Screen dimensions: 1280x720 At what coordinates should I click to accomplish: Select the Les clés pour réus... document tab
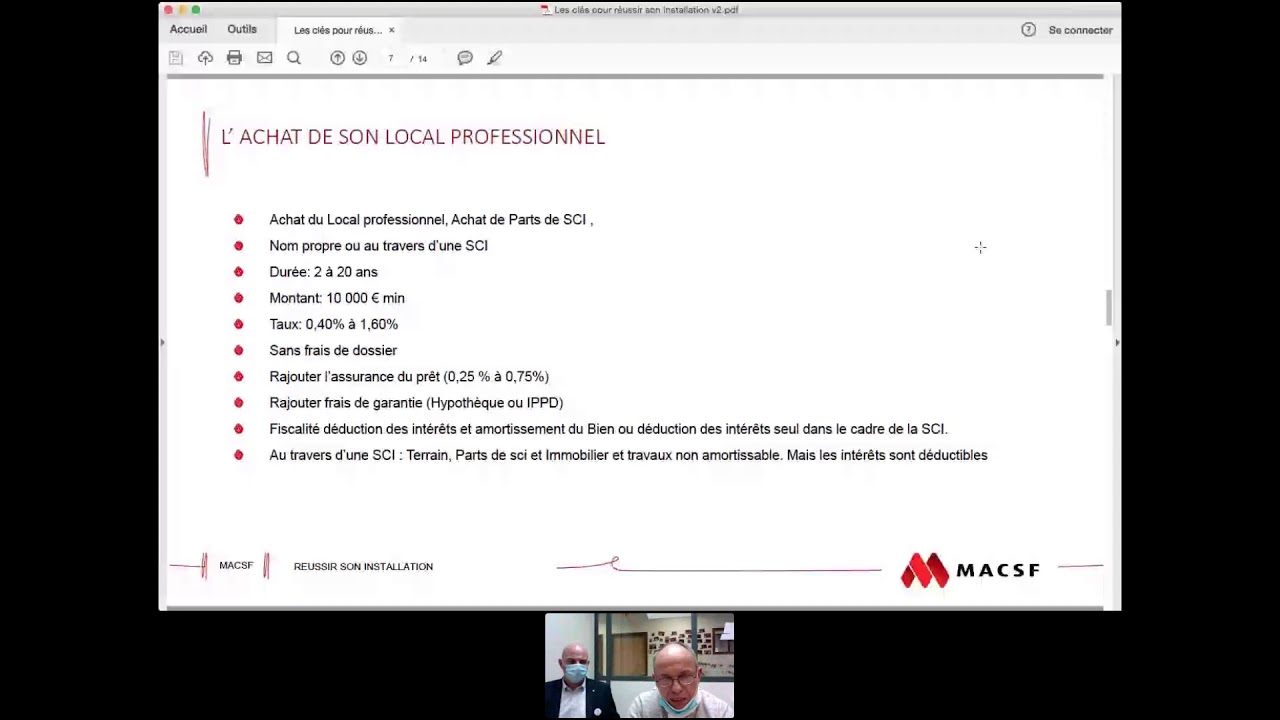tap(338, 30)
